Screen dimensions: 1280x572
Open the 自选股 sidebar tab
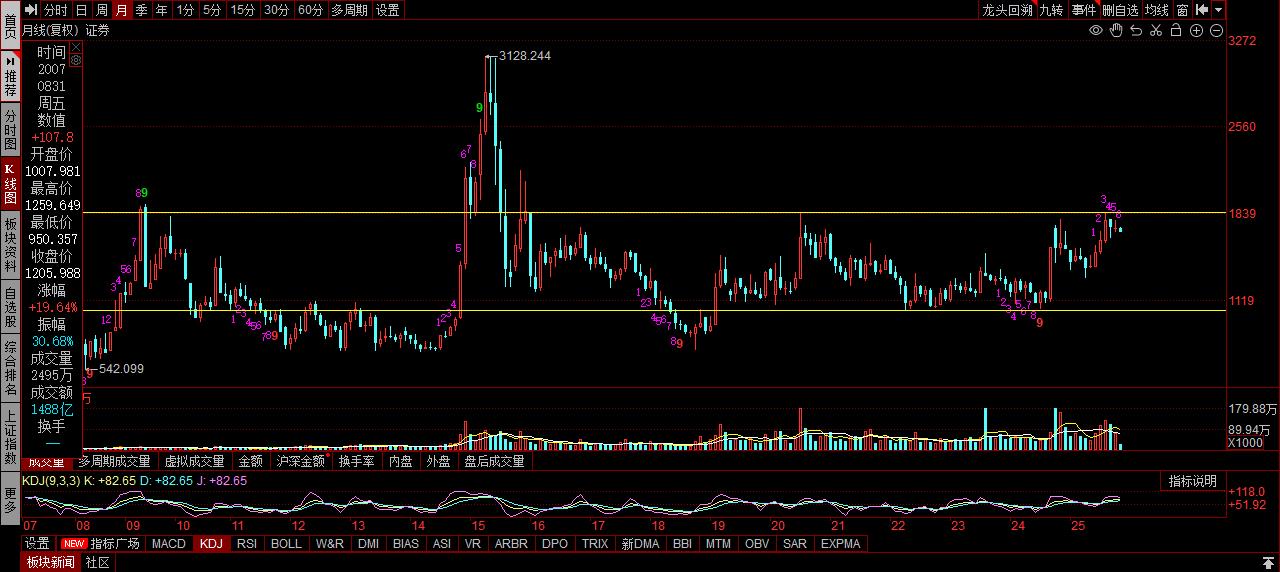click(x=10, y=308)
